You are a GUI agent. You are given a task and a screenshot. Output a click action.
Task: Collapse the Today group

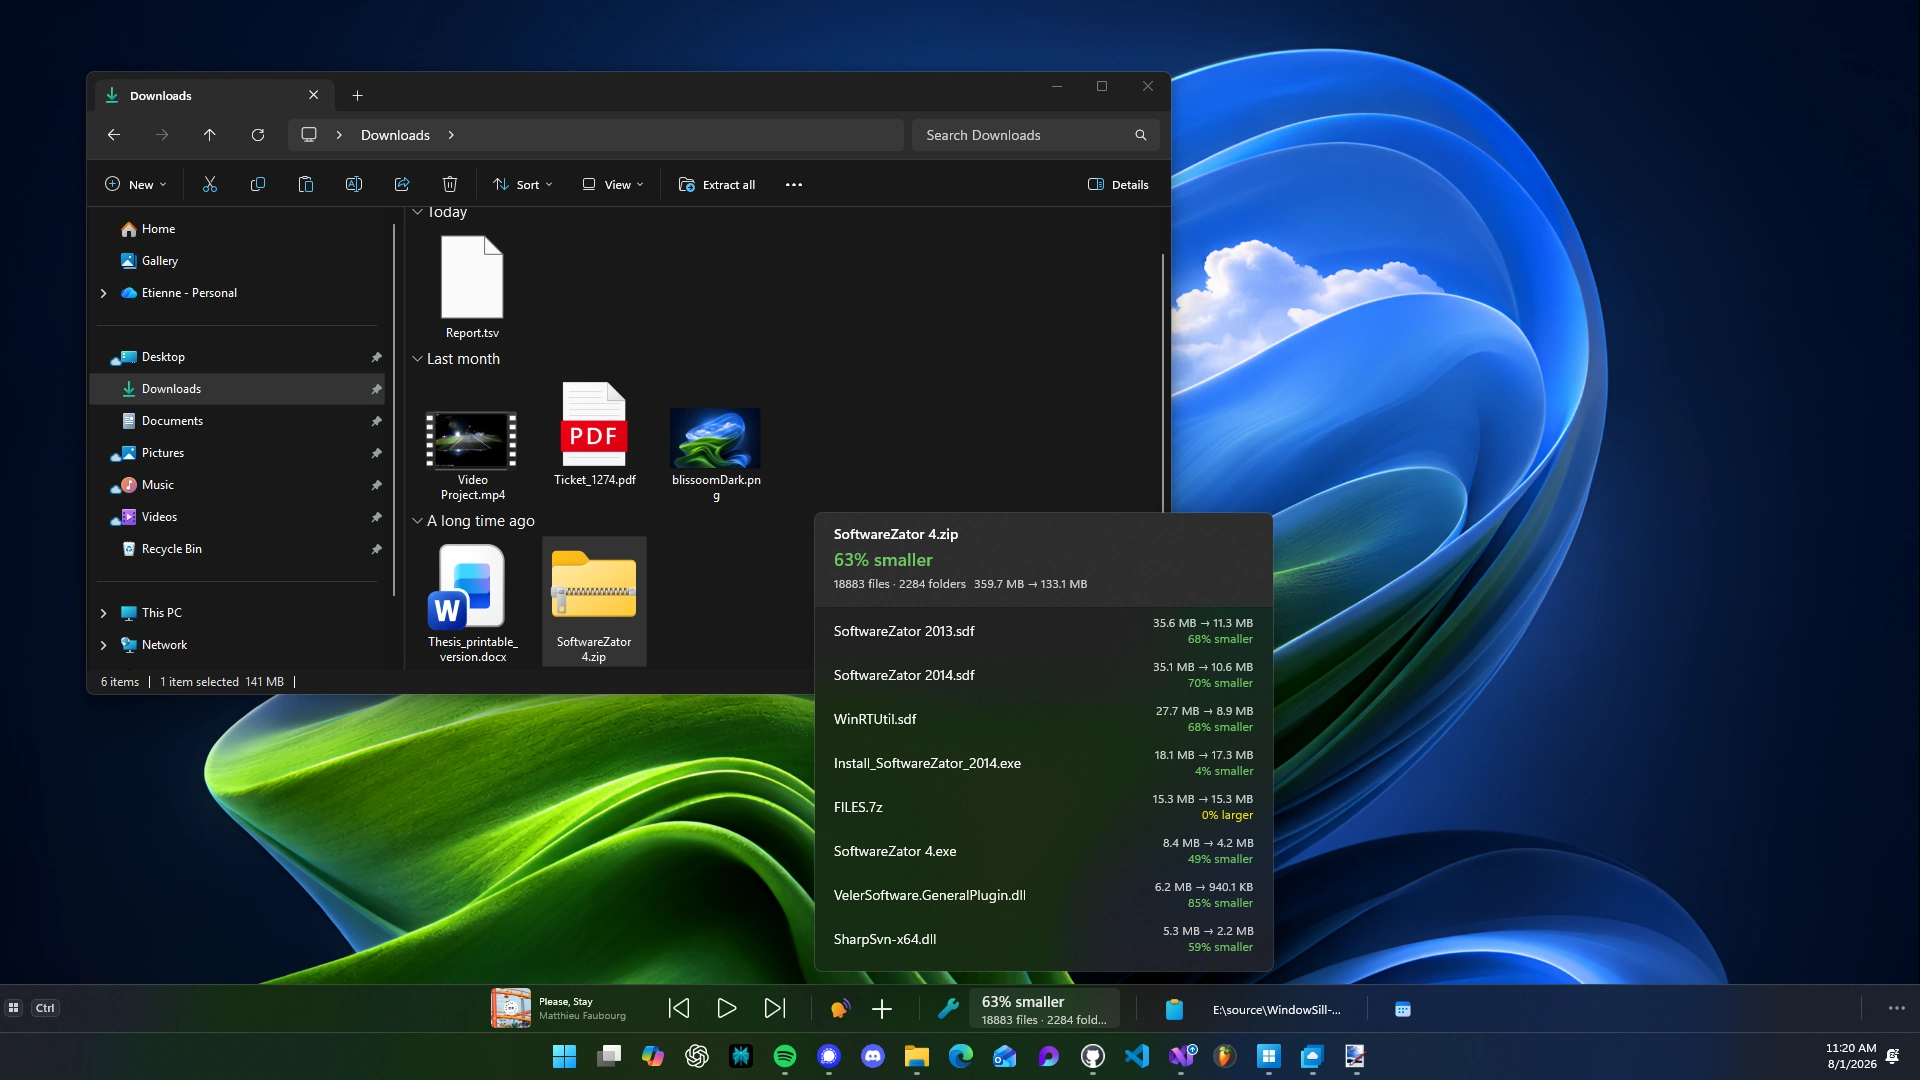[417, 212]
